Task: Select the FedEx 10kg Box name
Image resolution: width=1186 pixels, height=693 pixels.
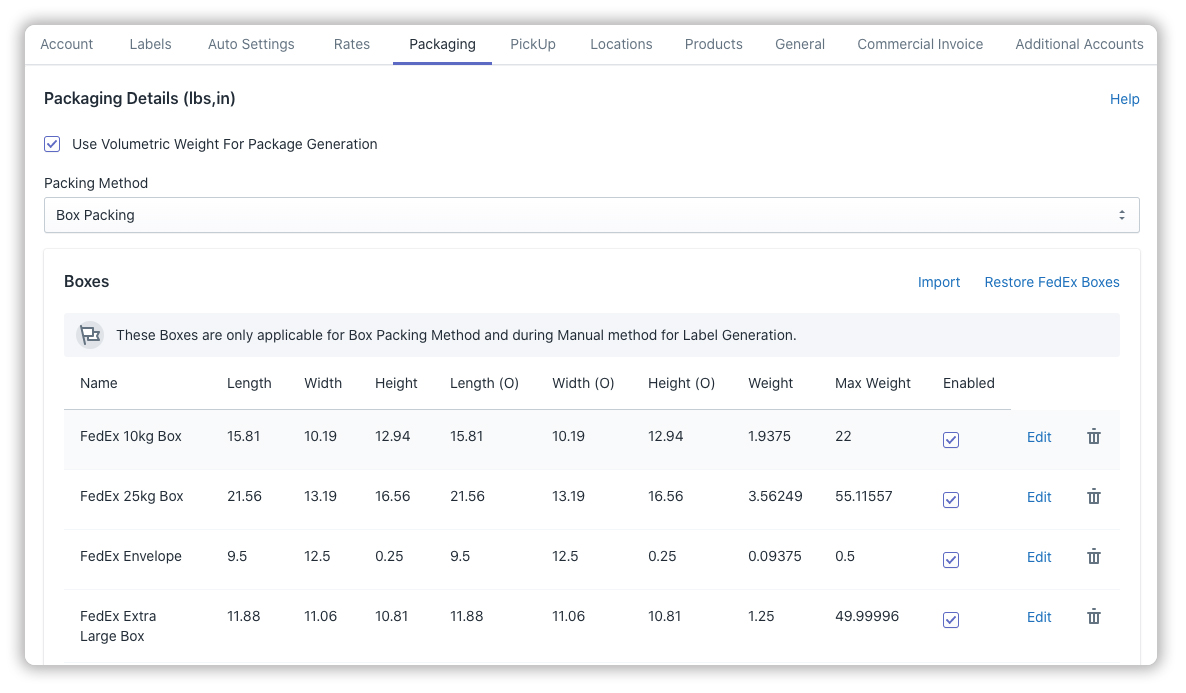Action: [x=131, y=437]
